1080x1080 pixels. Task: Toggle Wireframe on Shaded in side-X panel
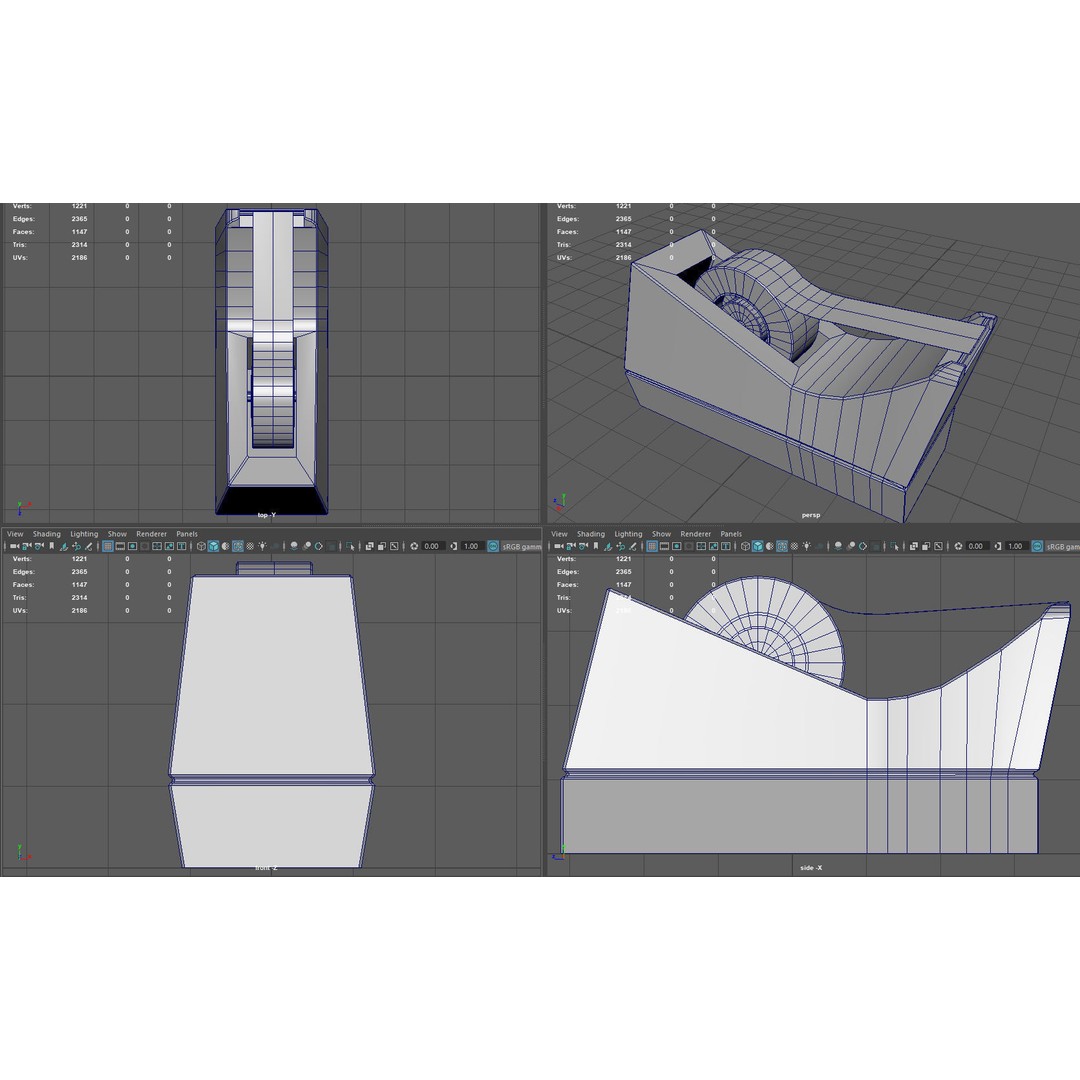tap(782, 546)
